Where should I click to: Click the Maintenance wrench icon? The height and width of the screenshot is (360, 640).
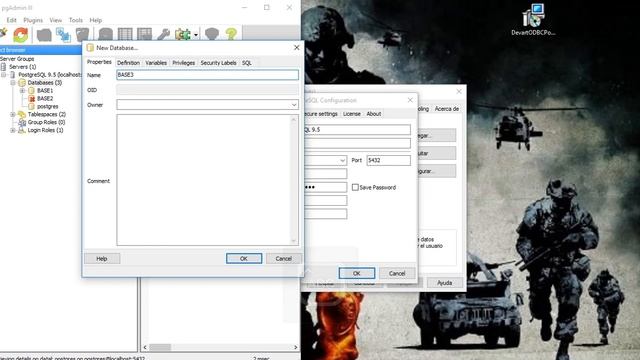(x=163, y=34)
